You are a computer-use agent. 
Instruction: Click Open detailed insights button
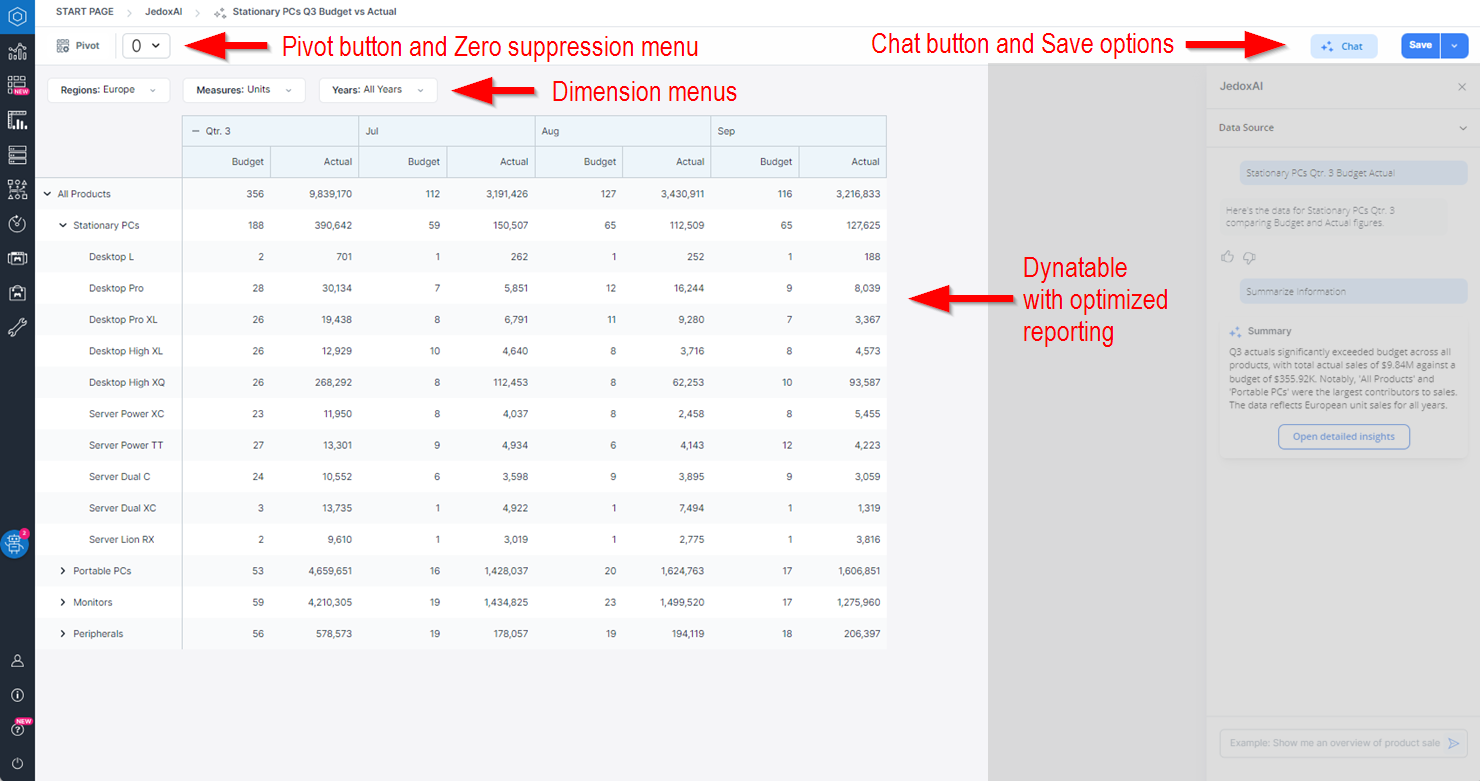1343,437
